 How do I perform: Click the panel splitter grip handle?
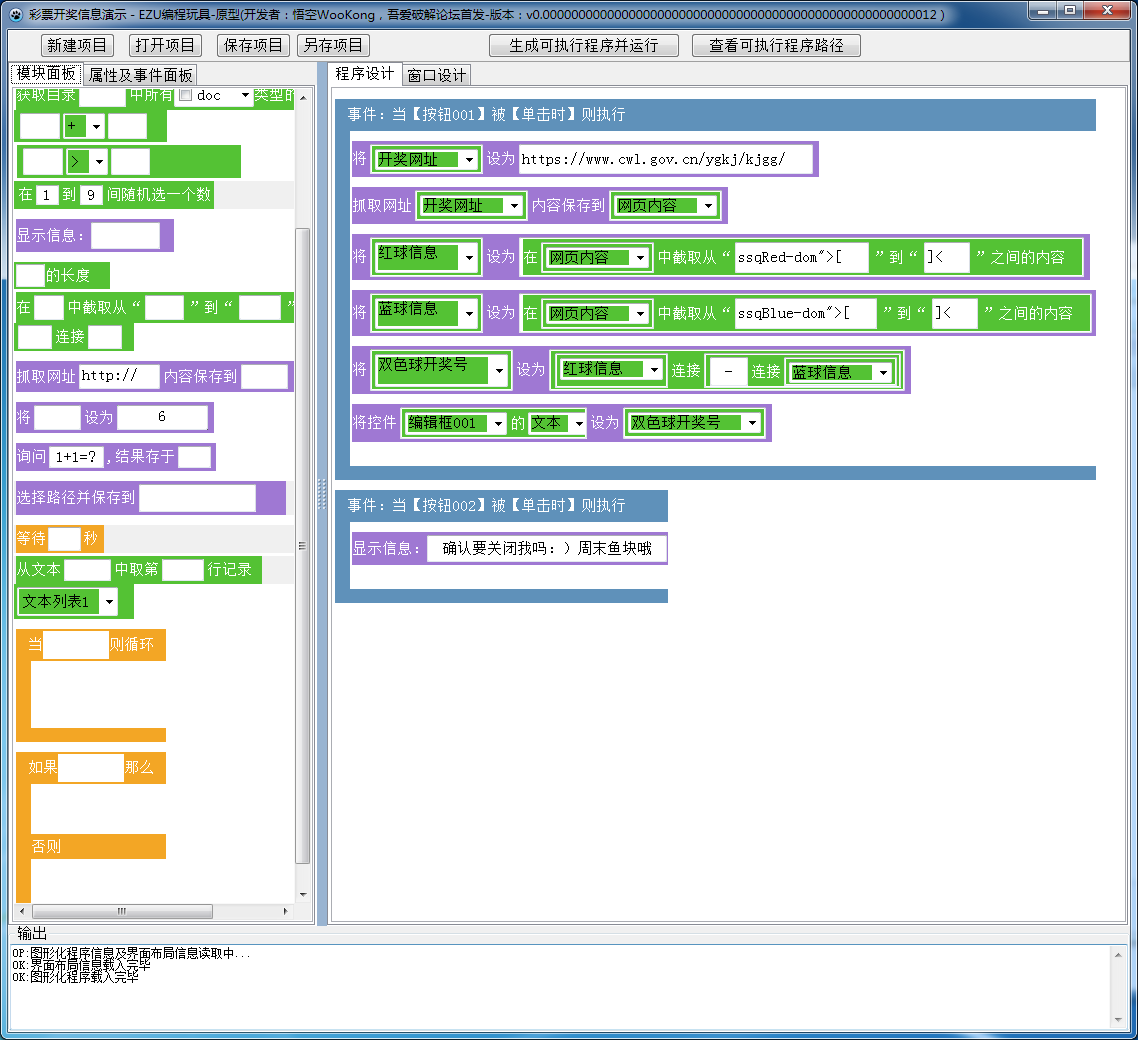click(322, 494)
